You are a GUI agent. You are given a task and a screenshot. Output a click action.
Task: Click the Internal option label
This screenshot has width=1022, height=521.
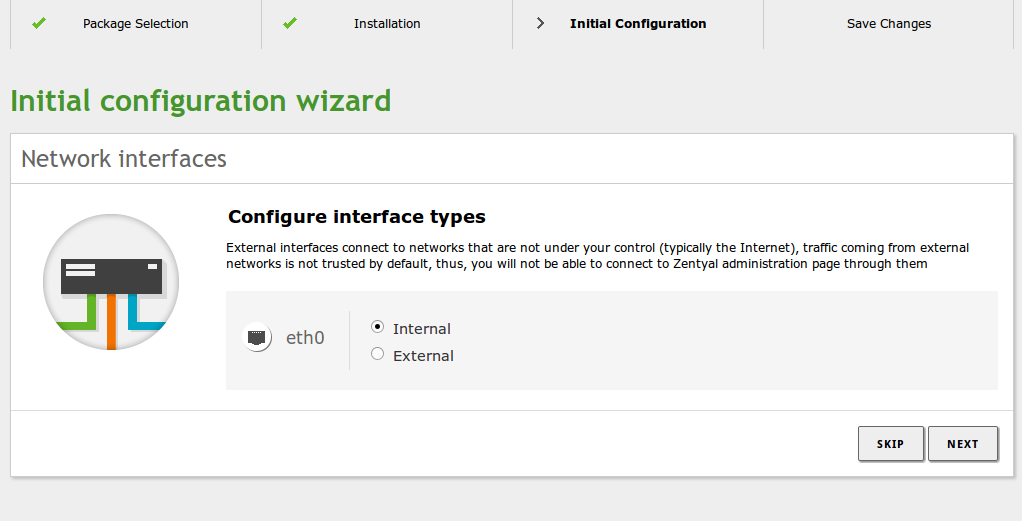(x=422, y=329)
